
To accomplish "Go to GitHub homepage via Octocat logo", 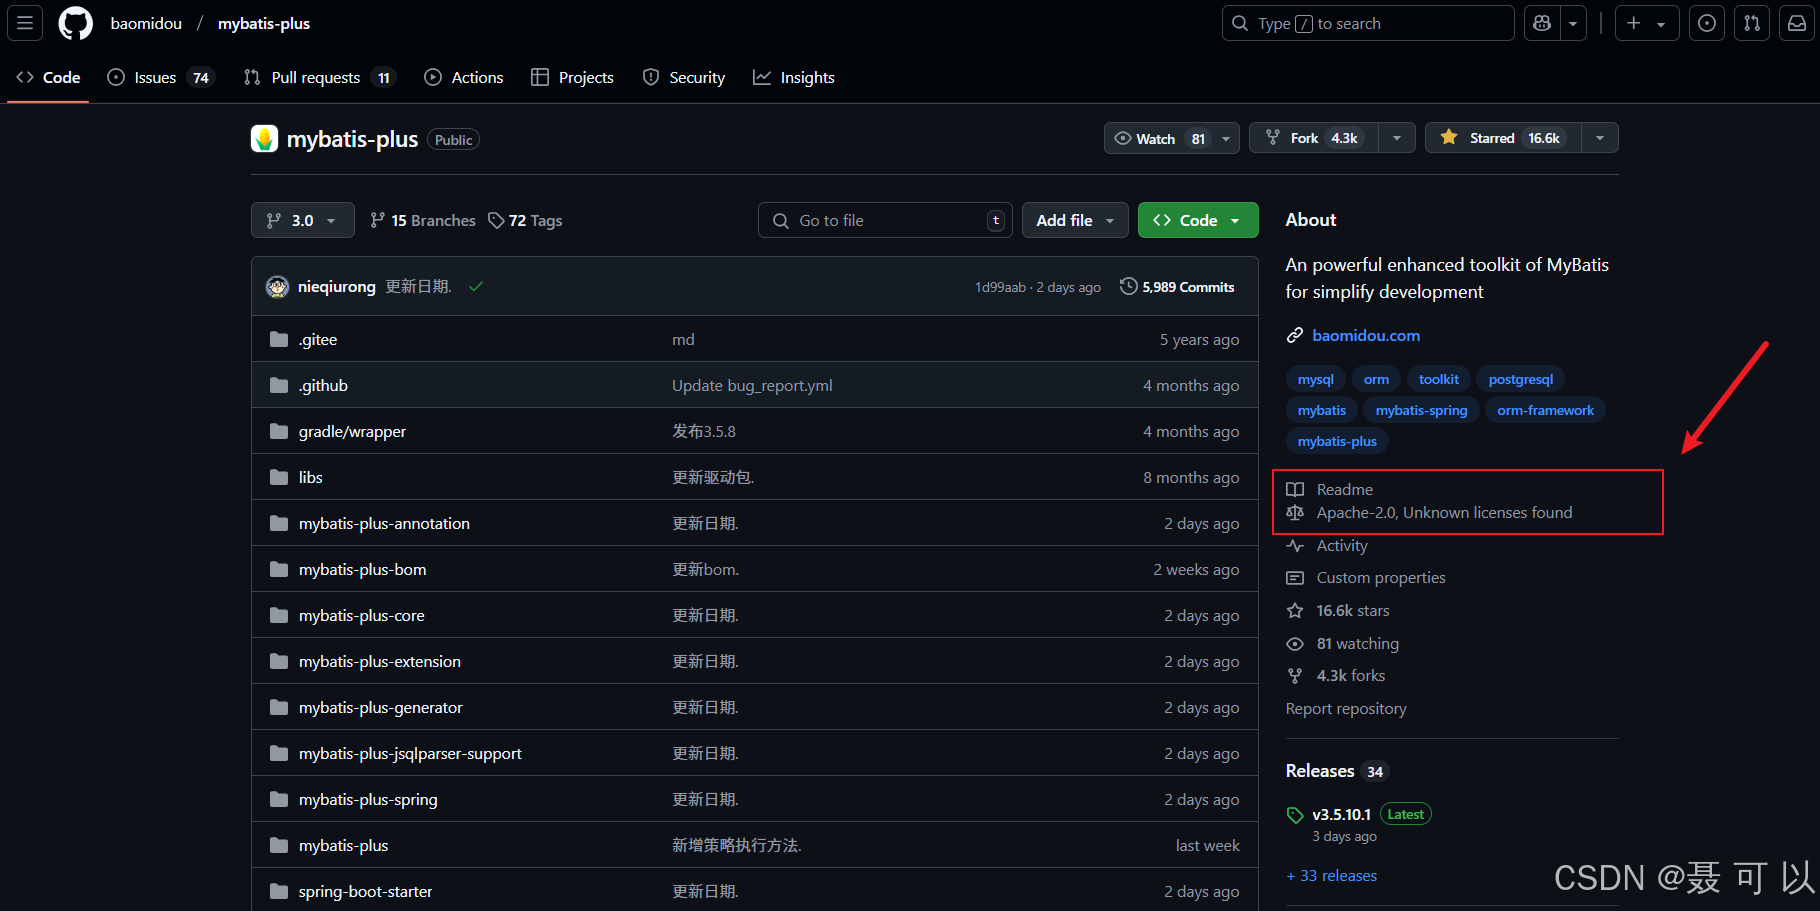I will [75, 23].
